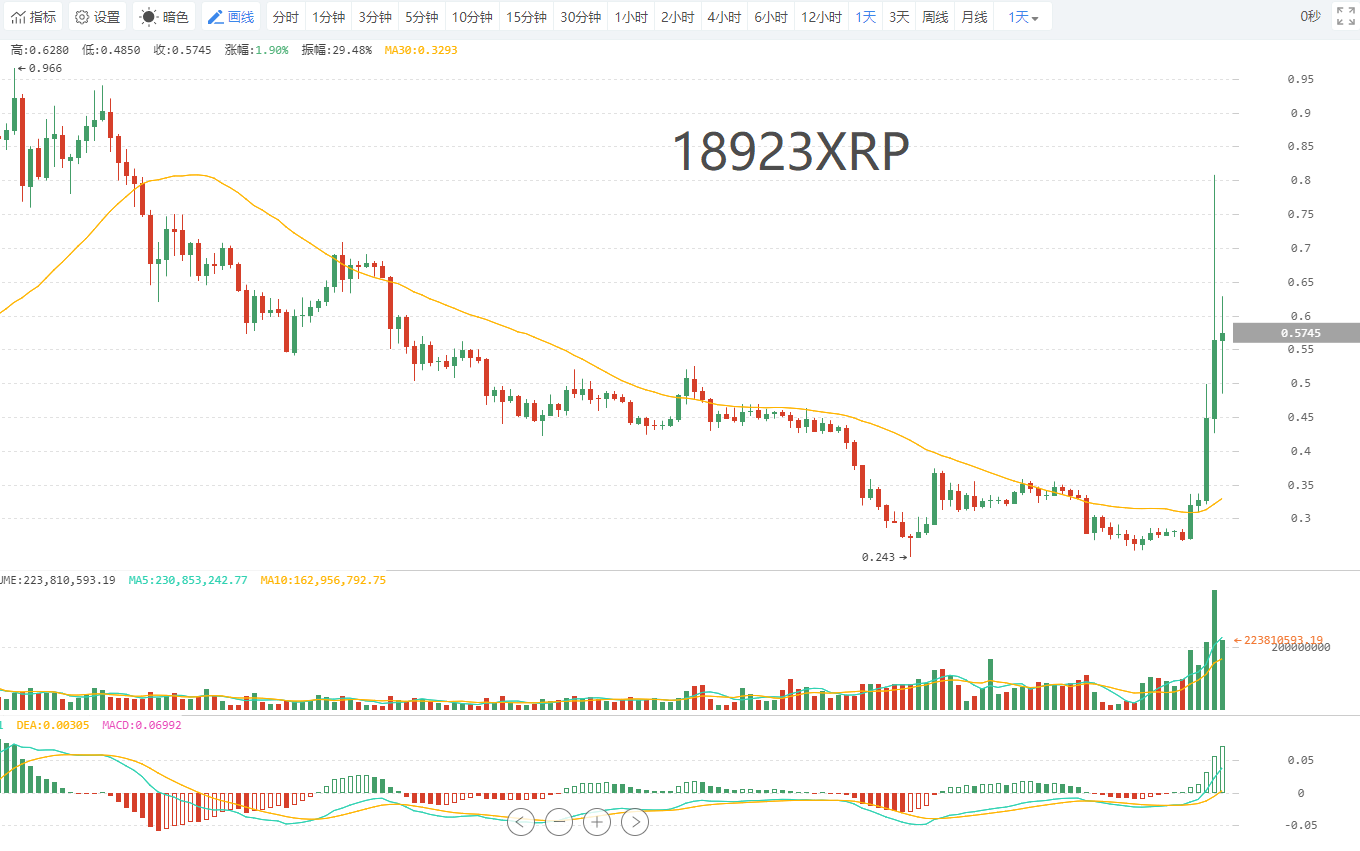Zoom in chart with the plus circle button
1360x851 pixels.
pos(597,822)
